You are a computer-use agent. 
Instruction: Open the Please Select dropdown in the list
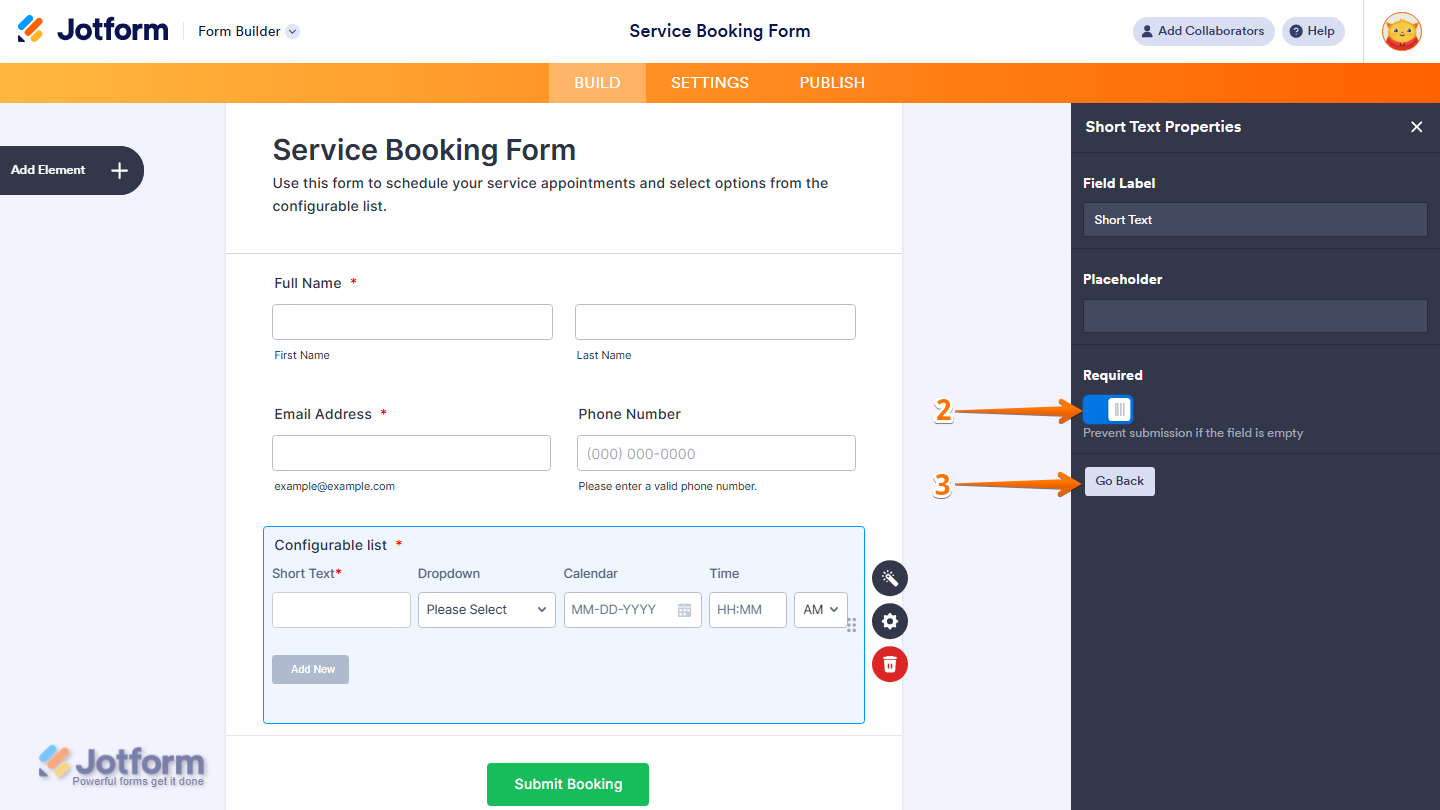(486, 609)
